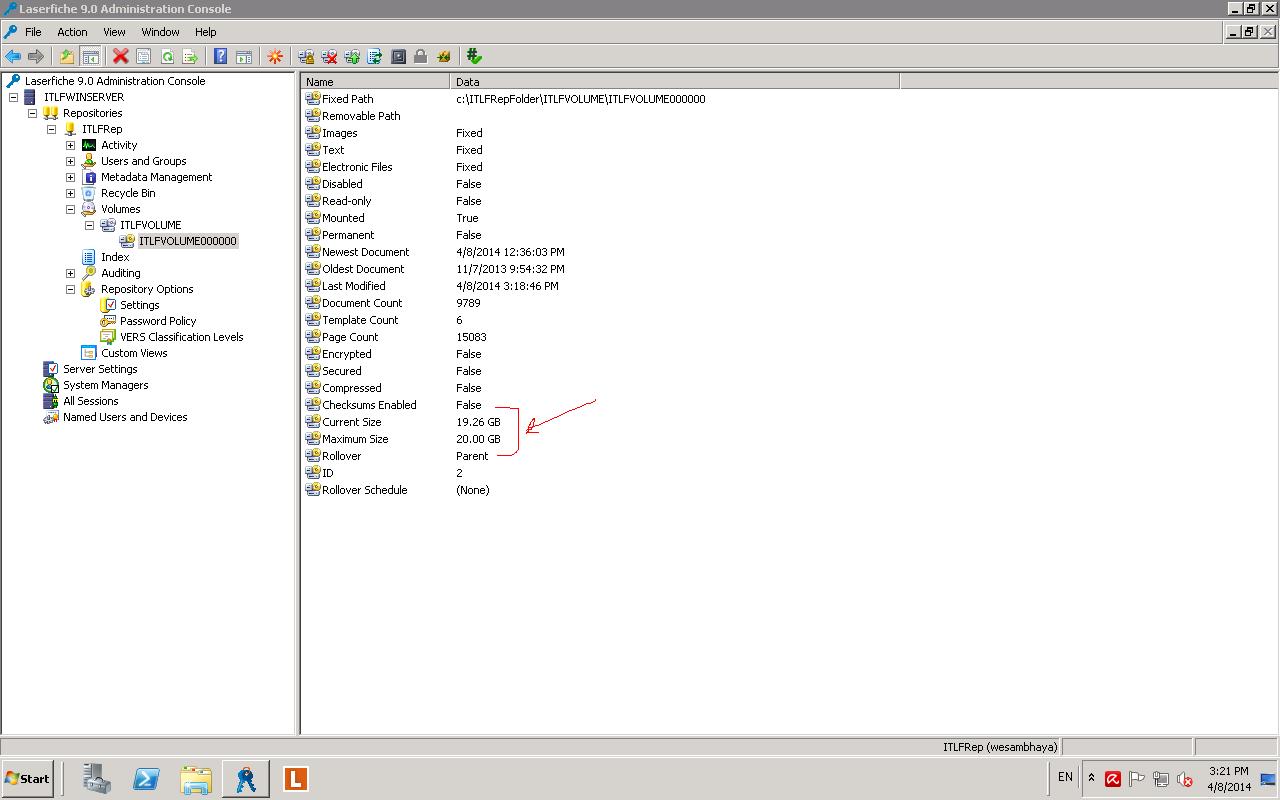This screenshot has height=800, width=1280.
Task: Click the volume with padlock toolbar icon
Action: pos(306,57)
